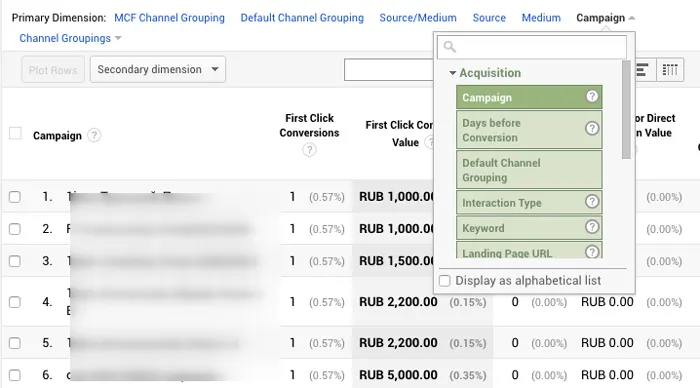Tick checkbox for row 2
The image size is (700, 388).
pos(15,229)
